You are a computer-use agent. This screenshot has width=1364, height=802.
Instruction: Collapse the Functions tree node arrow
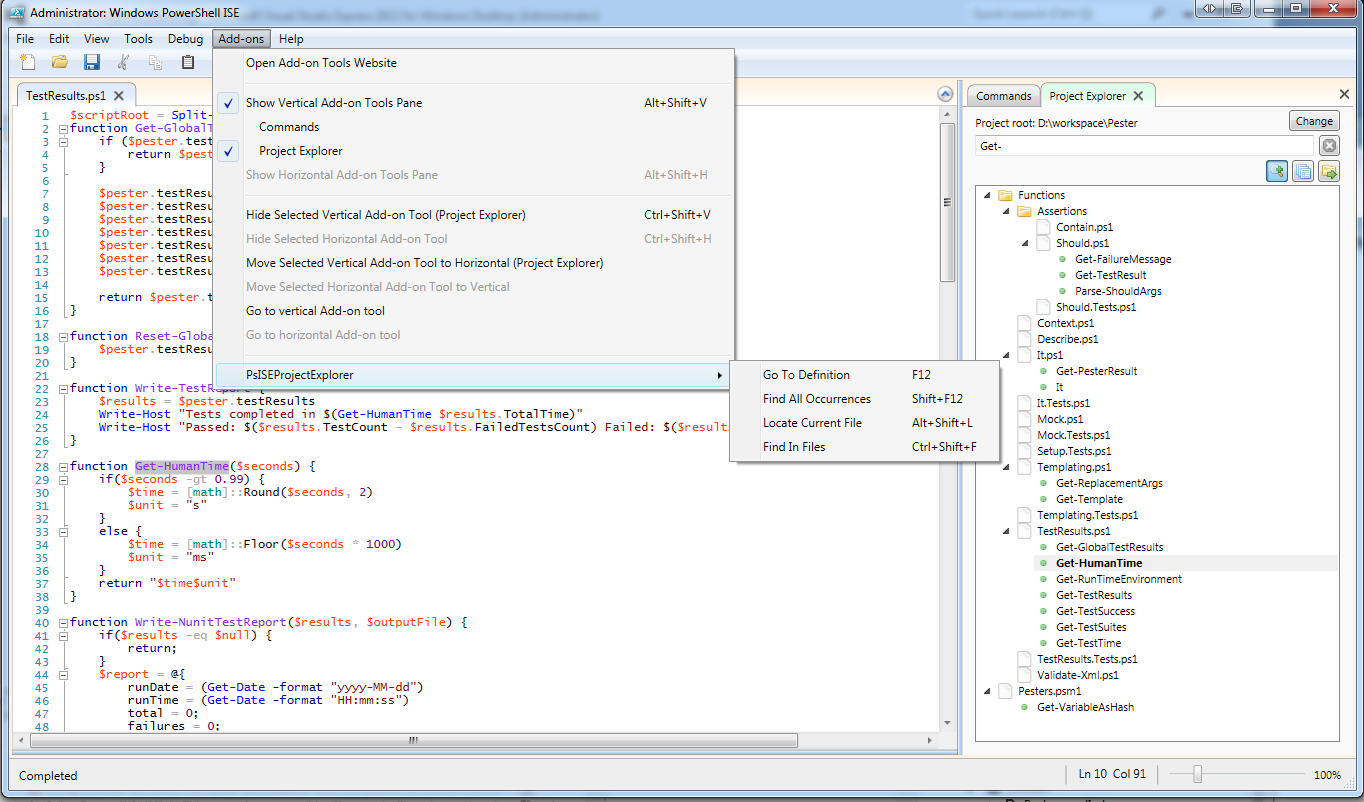(988, 196)
